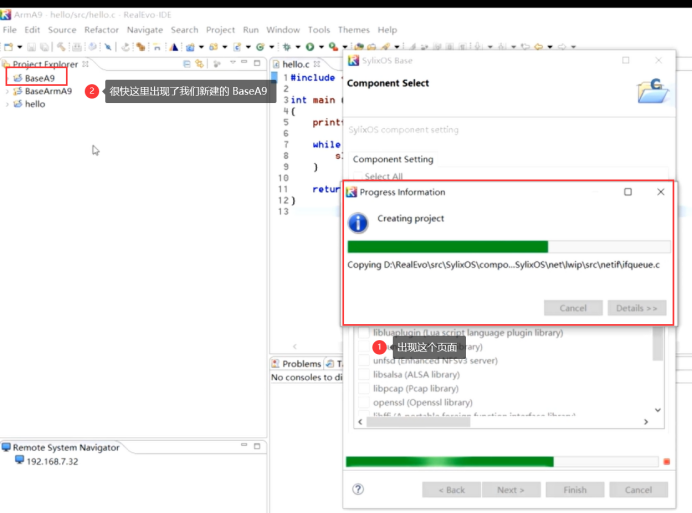Open the Themes menu

[x=354, y=30]
